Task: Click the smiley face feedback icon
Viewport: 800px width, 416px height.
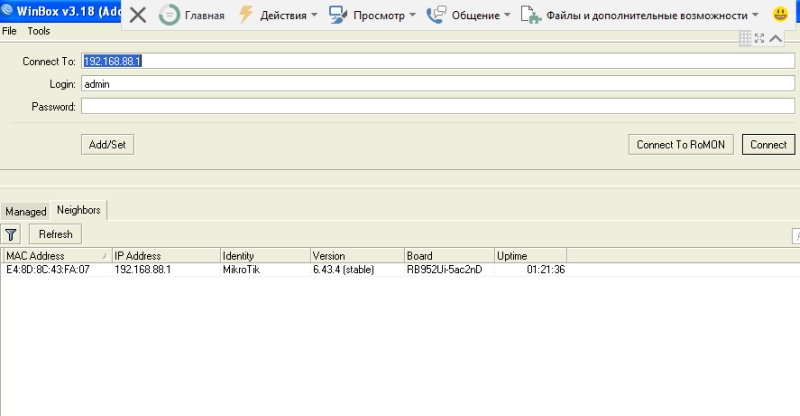Action: (x=780, y=14)
